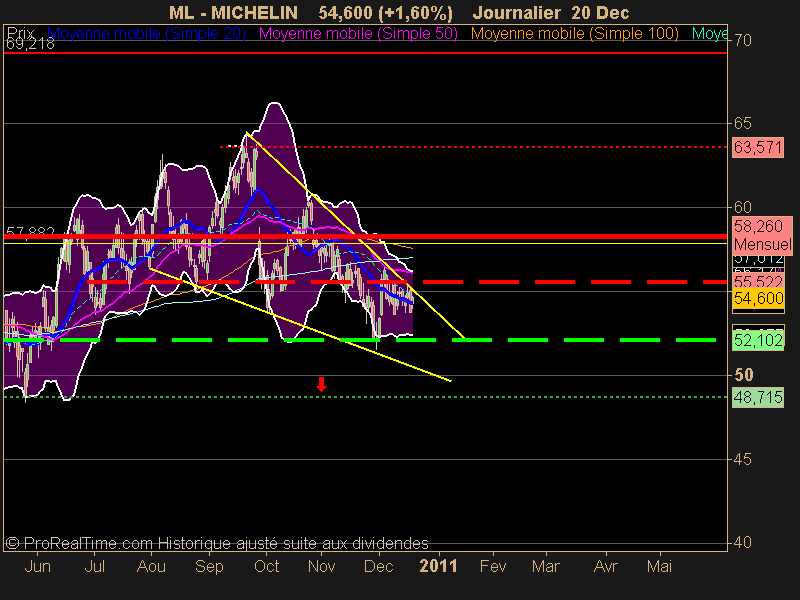
Task: Click the ML - MICHELIN chart title
Action: [x=233, y=13]
